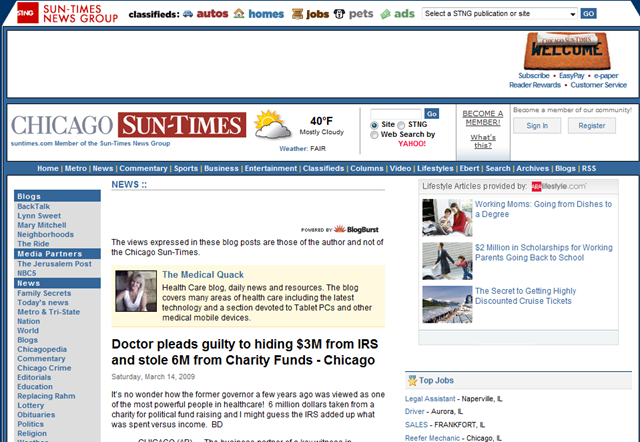Open the Driver job listing in Aurora
Image resolution: width=640 pixels, height=442 pixels.
(x=415, y=411)
